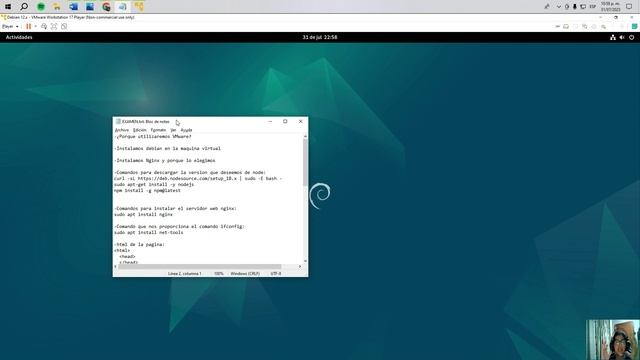Open the dropdown arrow beside the pause button
This screenshot has height=360, width=640.
[x=36, y=27]
